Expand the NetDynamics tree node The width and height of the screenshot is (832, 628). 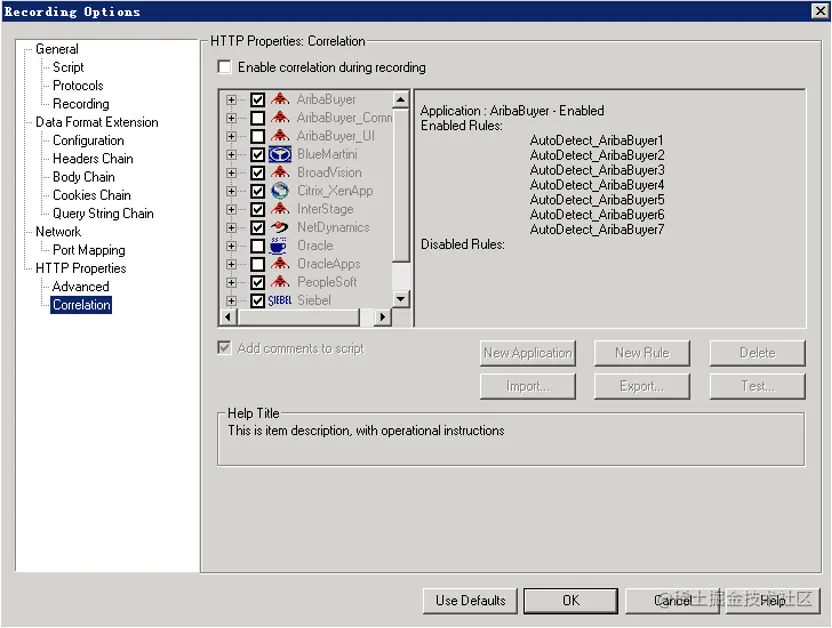click(231, 228)
